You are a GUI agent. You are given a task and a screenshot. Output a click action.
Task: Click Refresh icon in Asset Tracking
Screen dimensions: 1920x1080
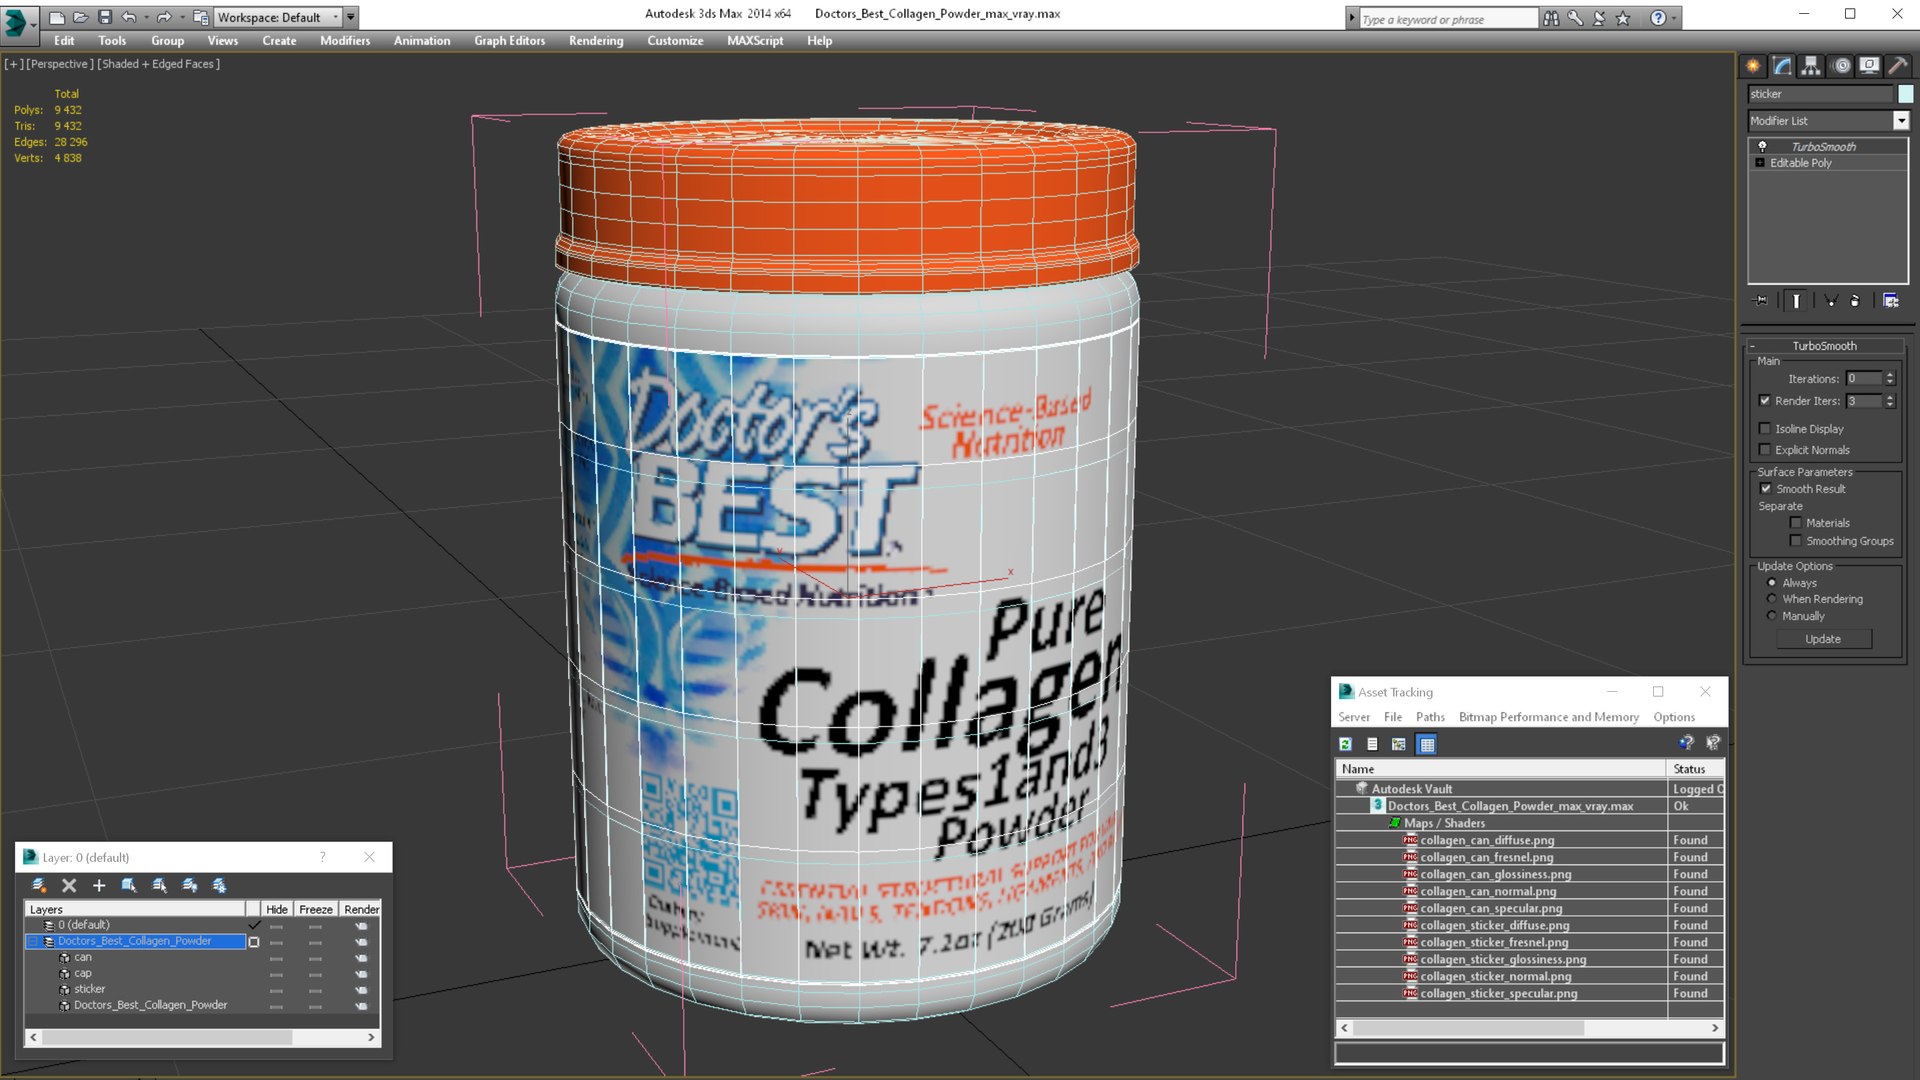[x=1346, y=744]
